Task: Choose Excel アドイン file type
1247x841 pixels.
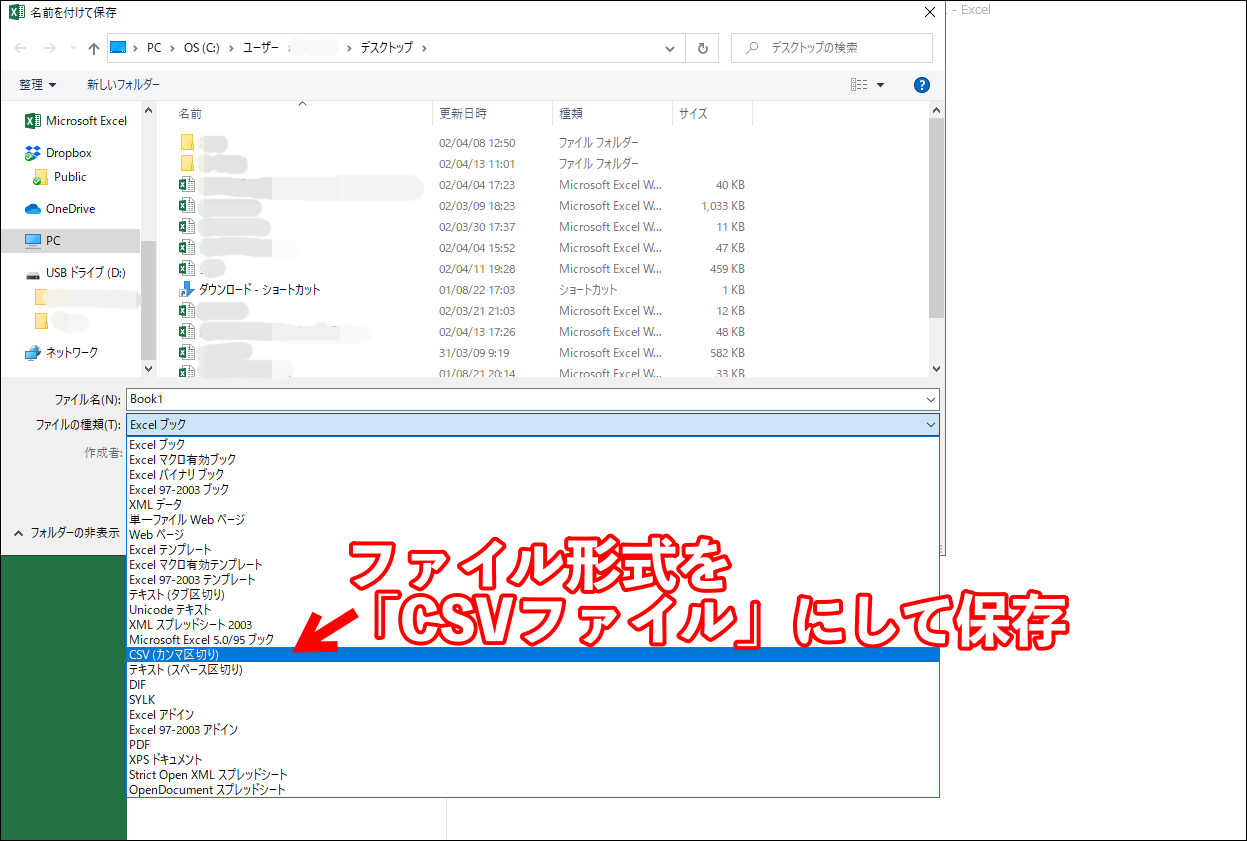Action: 533,715
